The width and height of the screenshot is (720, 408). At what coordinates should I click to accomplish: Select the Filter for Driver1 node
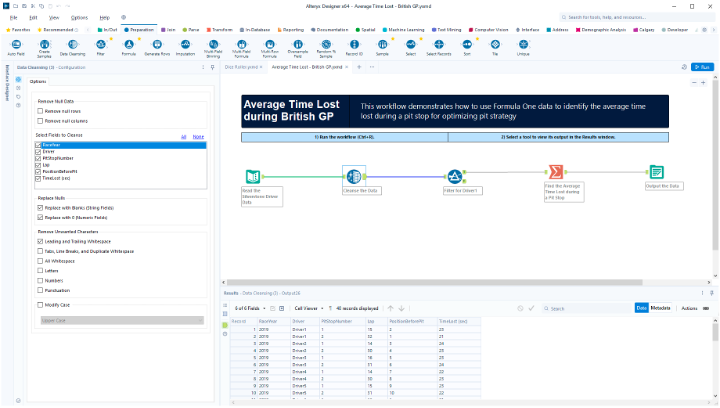click(455, 176)
